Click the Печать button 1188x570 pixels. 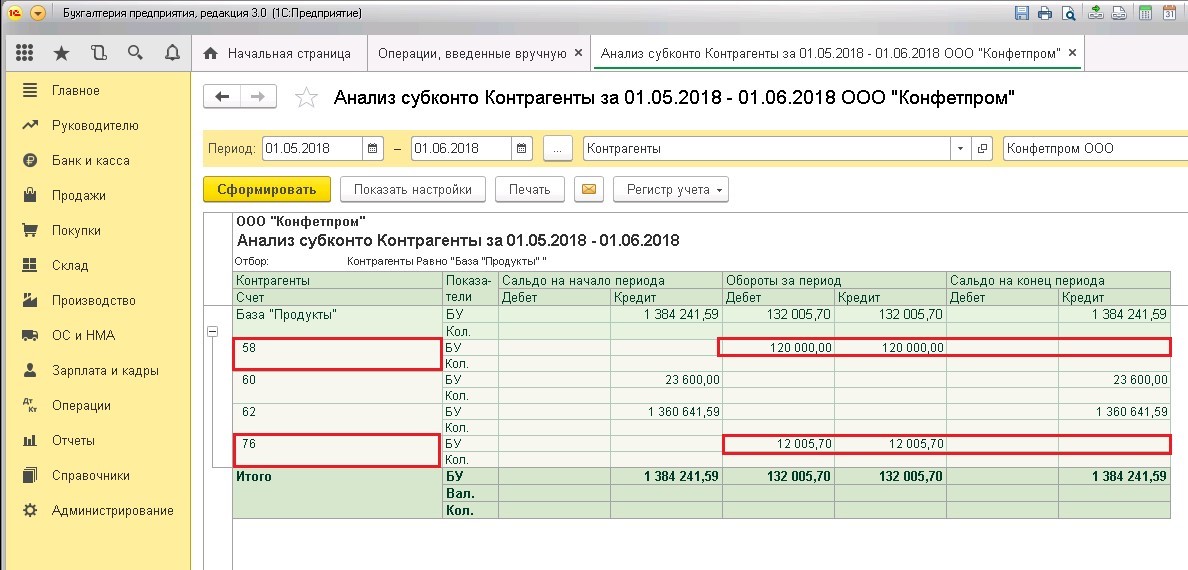(530, 189)
